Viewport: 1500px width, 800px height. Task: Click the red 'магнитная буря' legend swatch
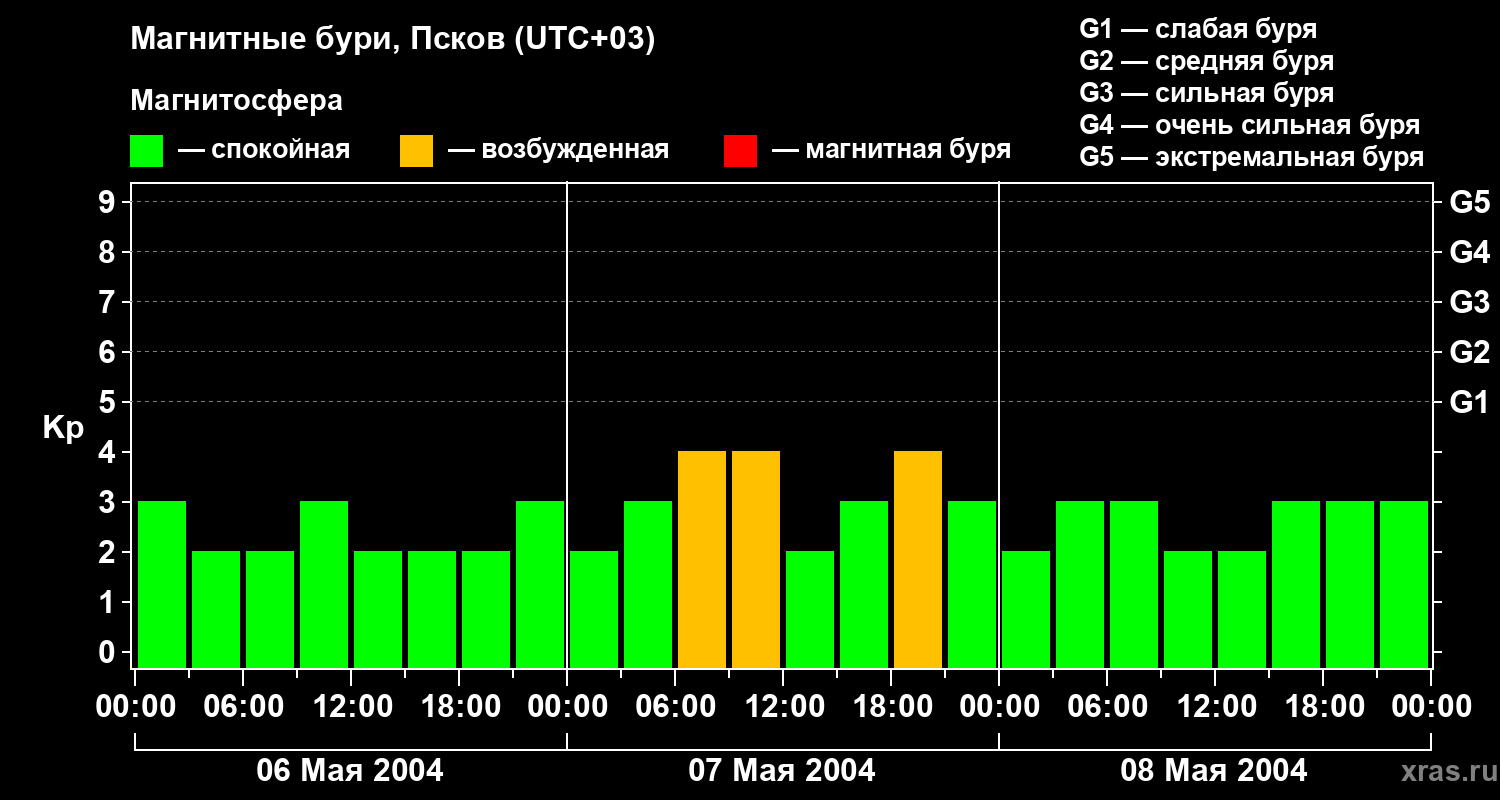(x=740, y=151)
